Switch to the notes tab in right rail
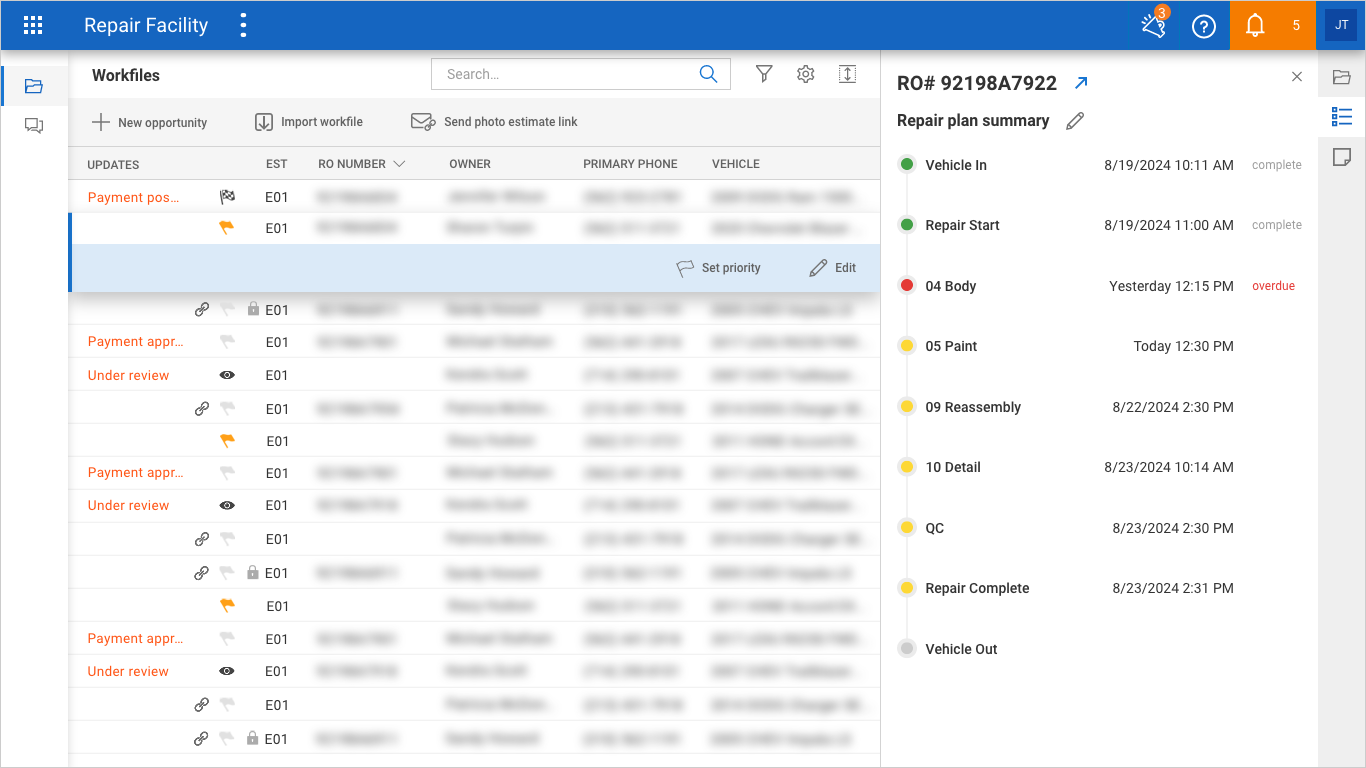Image resolution: width=1366 pixels, height=768 pixels. point(1342,157)
